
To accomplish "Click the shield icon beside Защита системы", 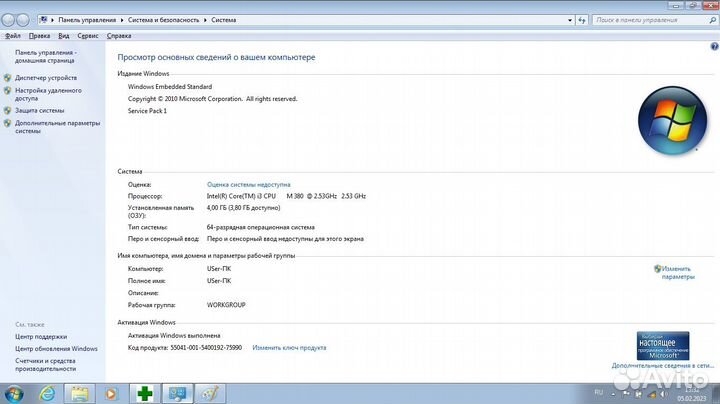I will point(7,111).
